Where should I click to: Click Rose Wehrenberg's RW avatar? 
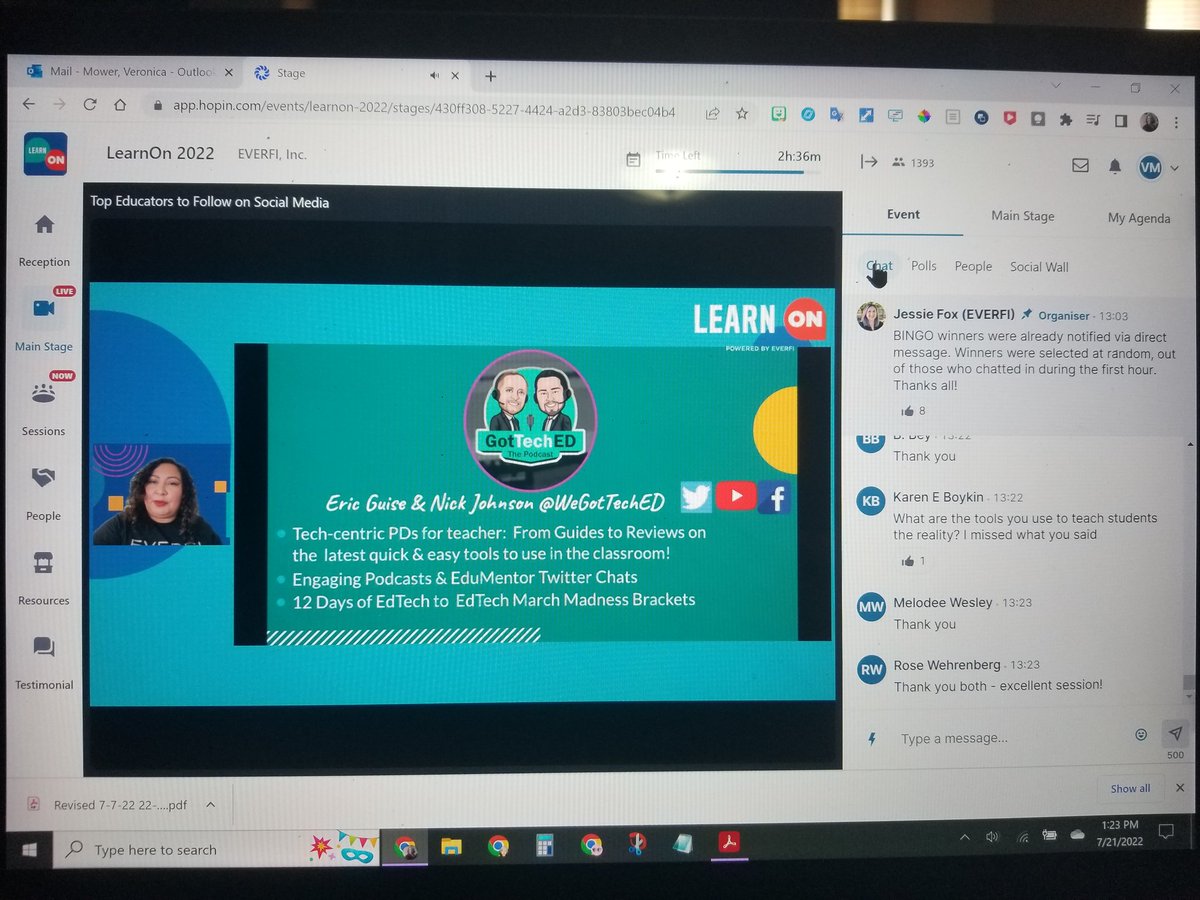871,669
